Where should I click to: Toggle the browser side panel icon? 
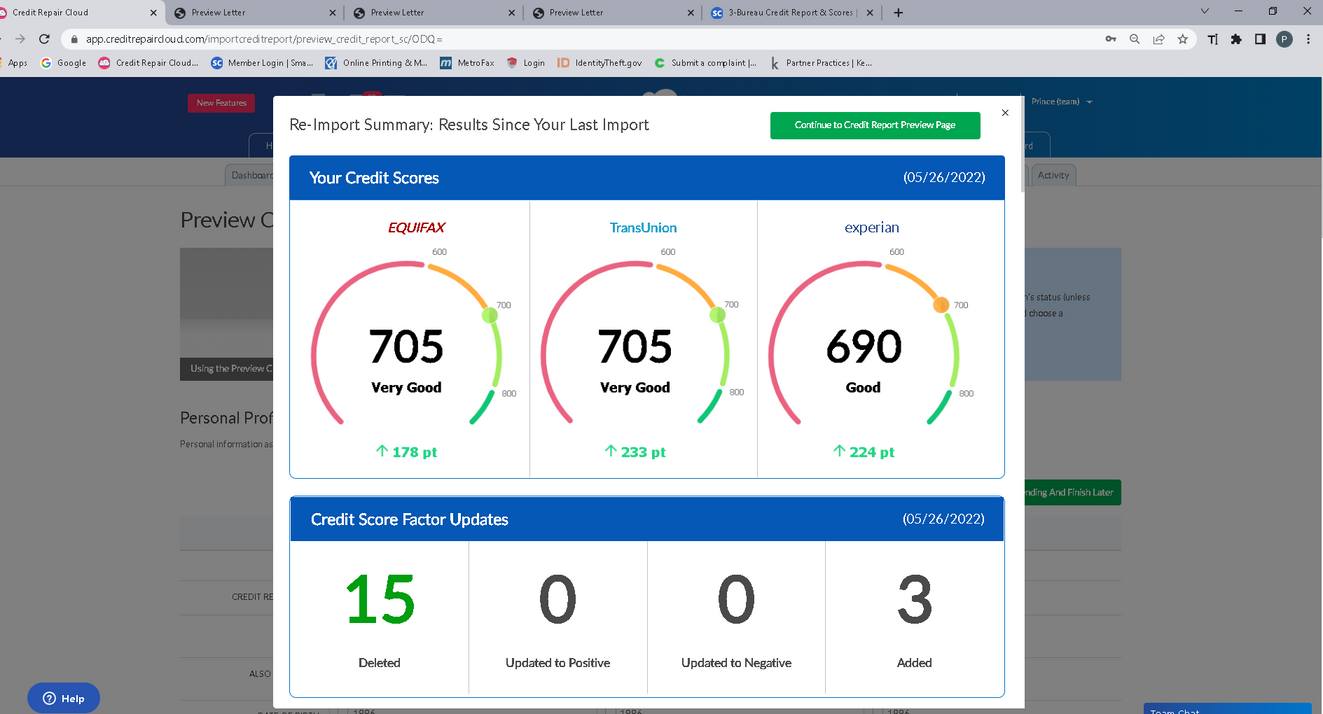(1260, 39)
